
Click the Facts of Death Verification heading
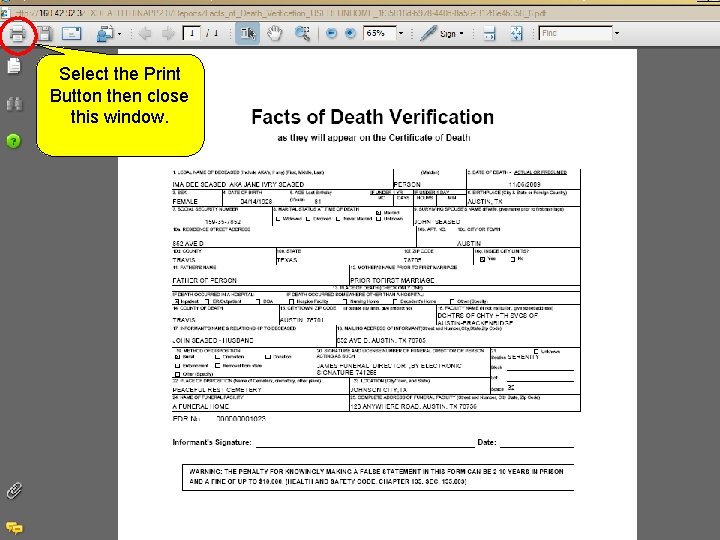(372, 117)
